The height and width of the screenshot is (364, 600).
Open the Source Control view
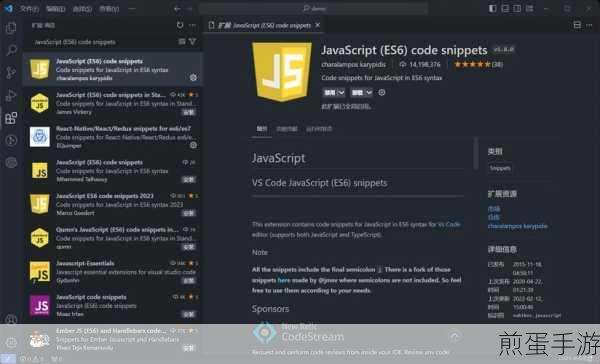point(11,72)
